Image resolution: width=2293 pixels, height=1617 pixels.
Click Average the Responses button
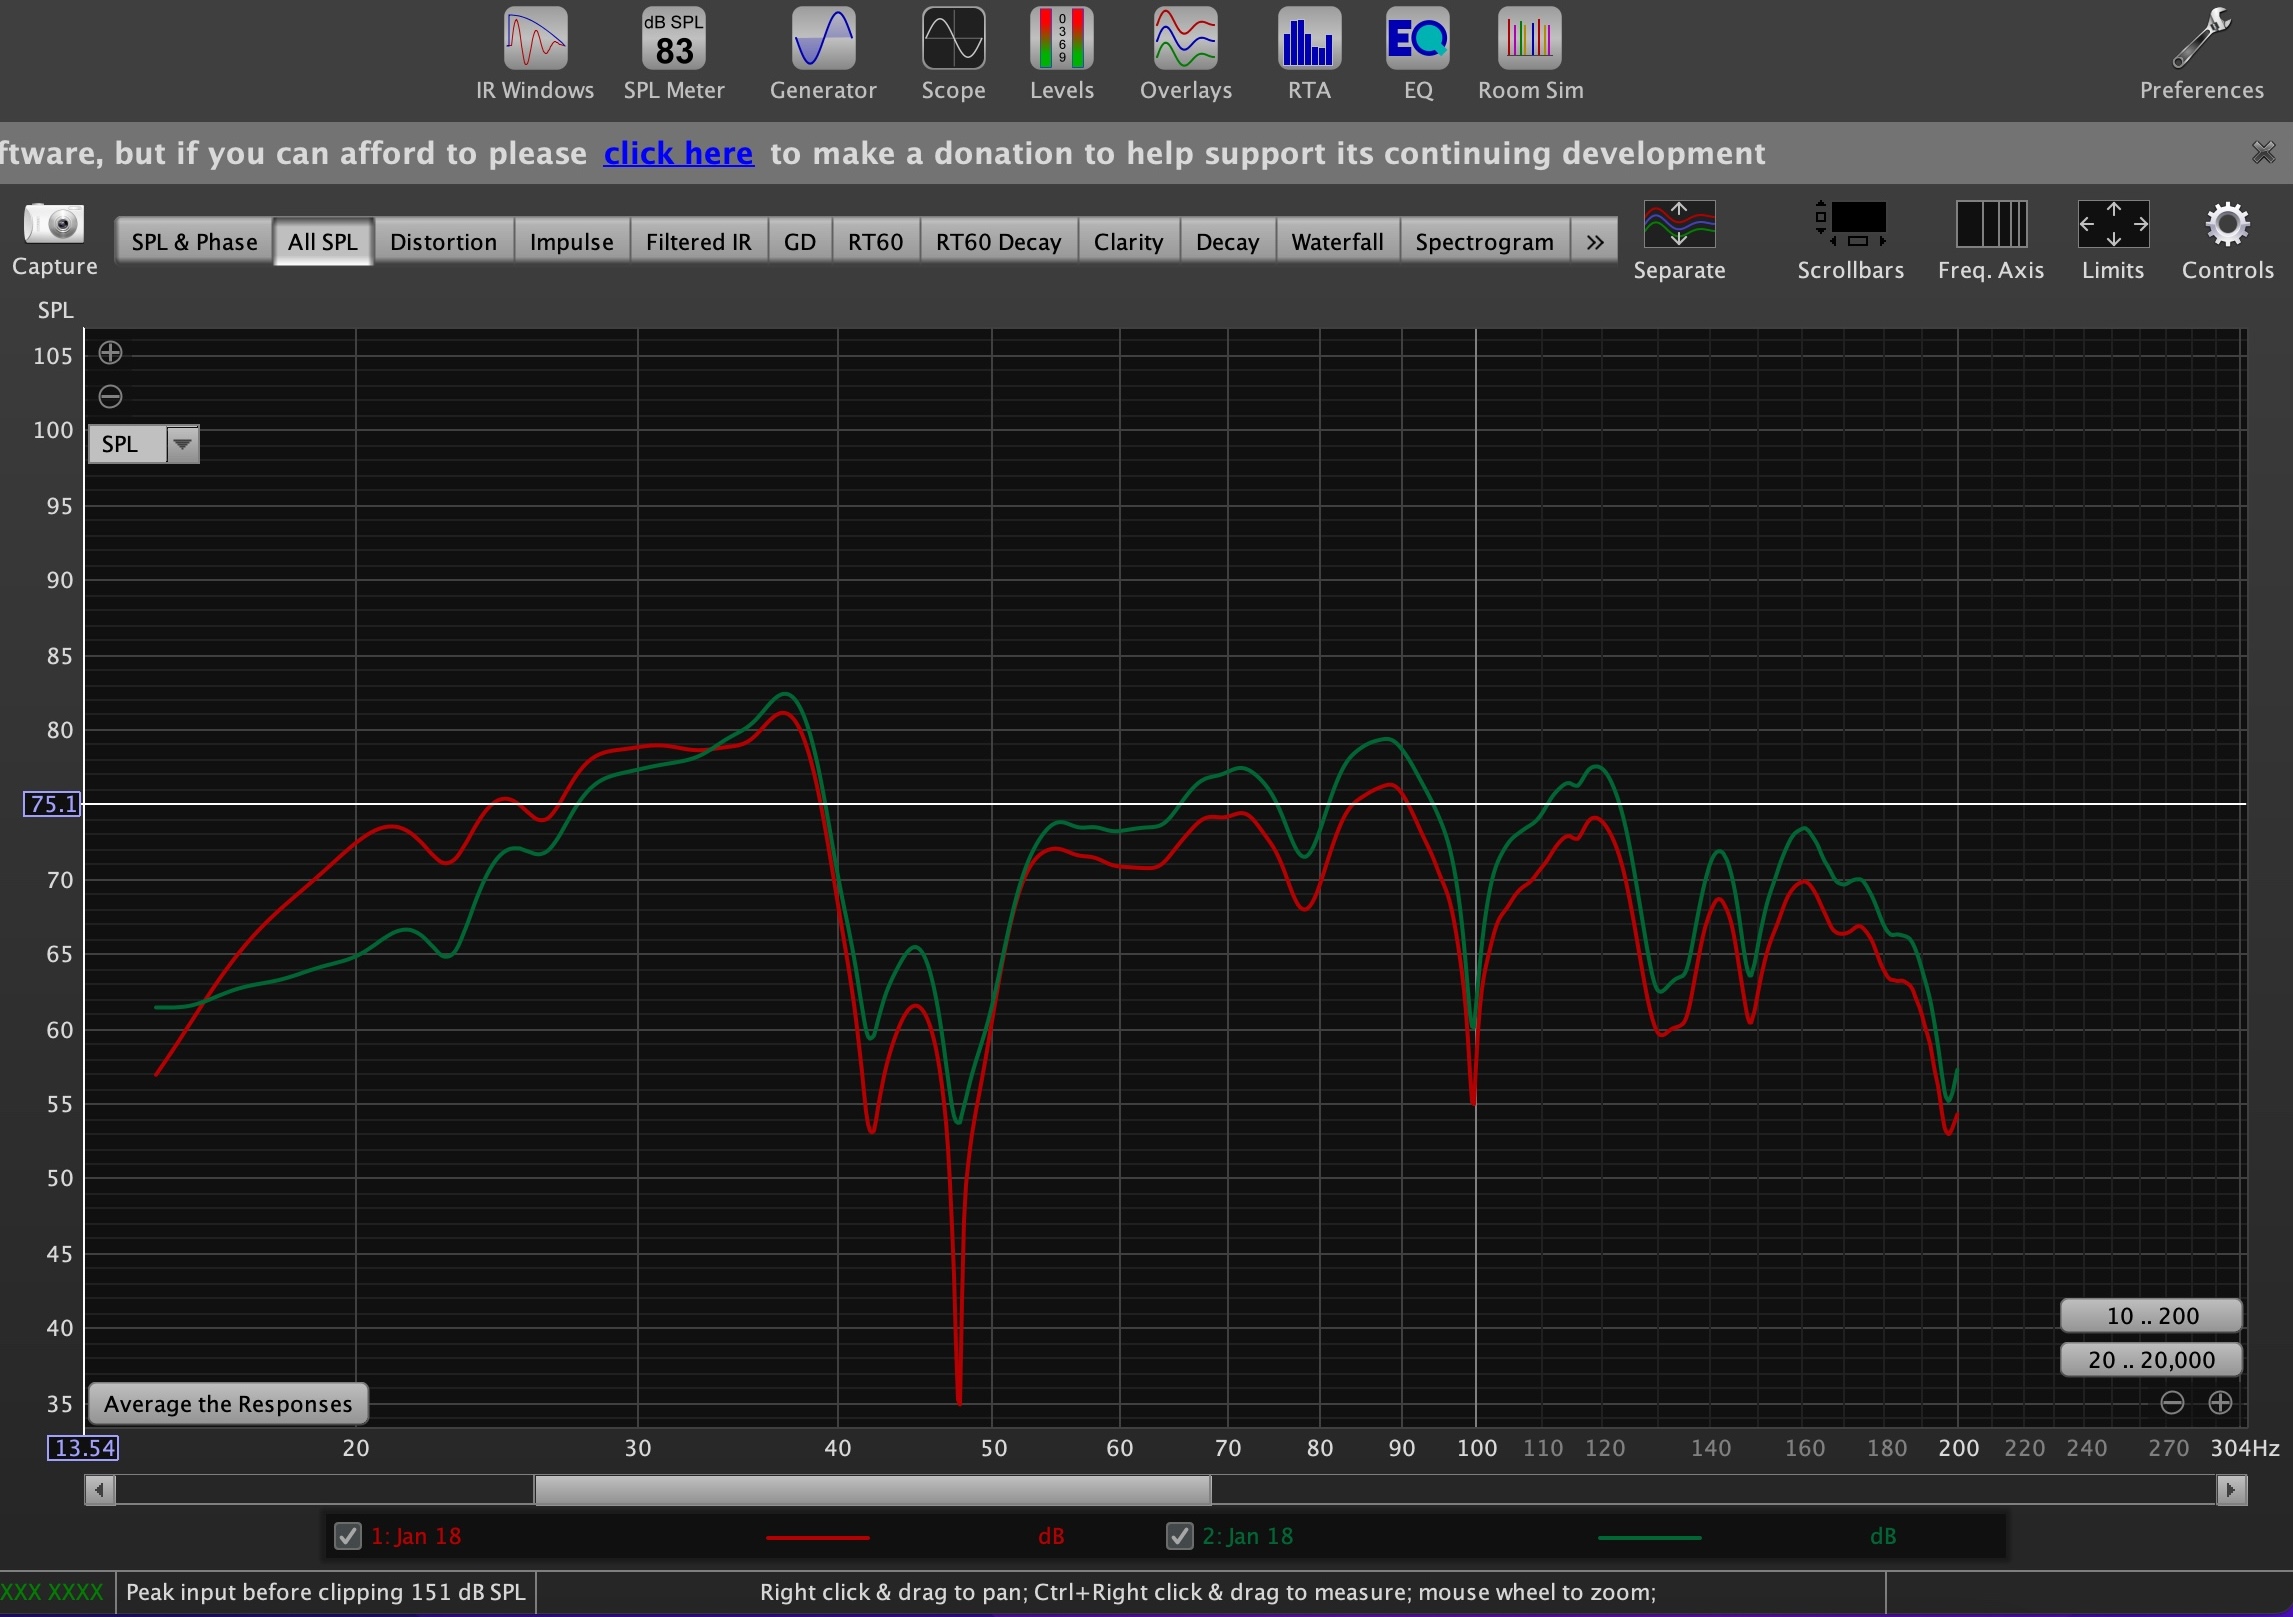[228, 1404]
